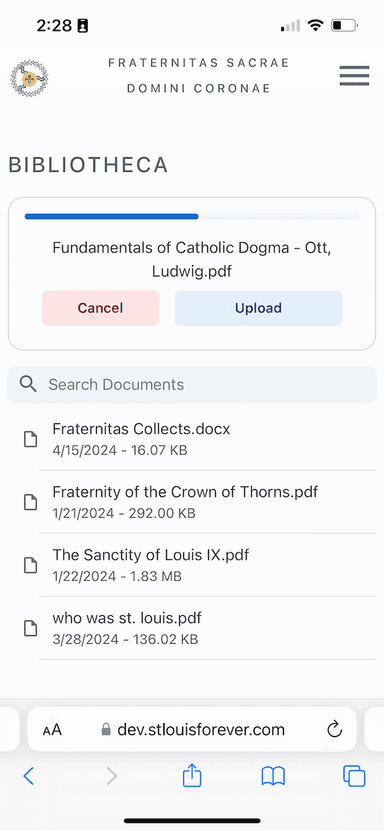Image resolution: width=384 pixels, height=831 pixels.
Task: Open Safari bookmarks book icon
Action: (x=273, y=776)
